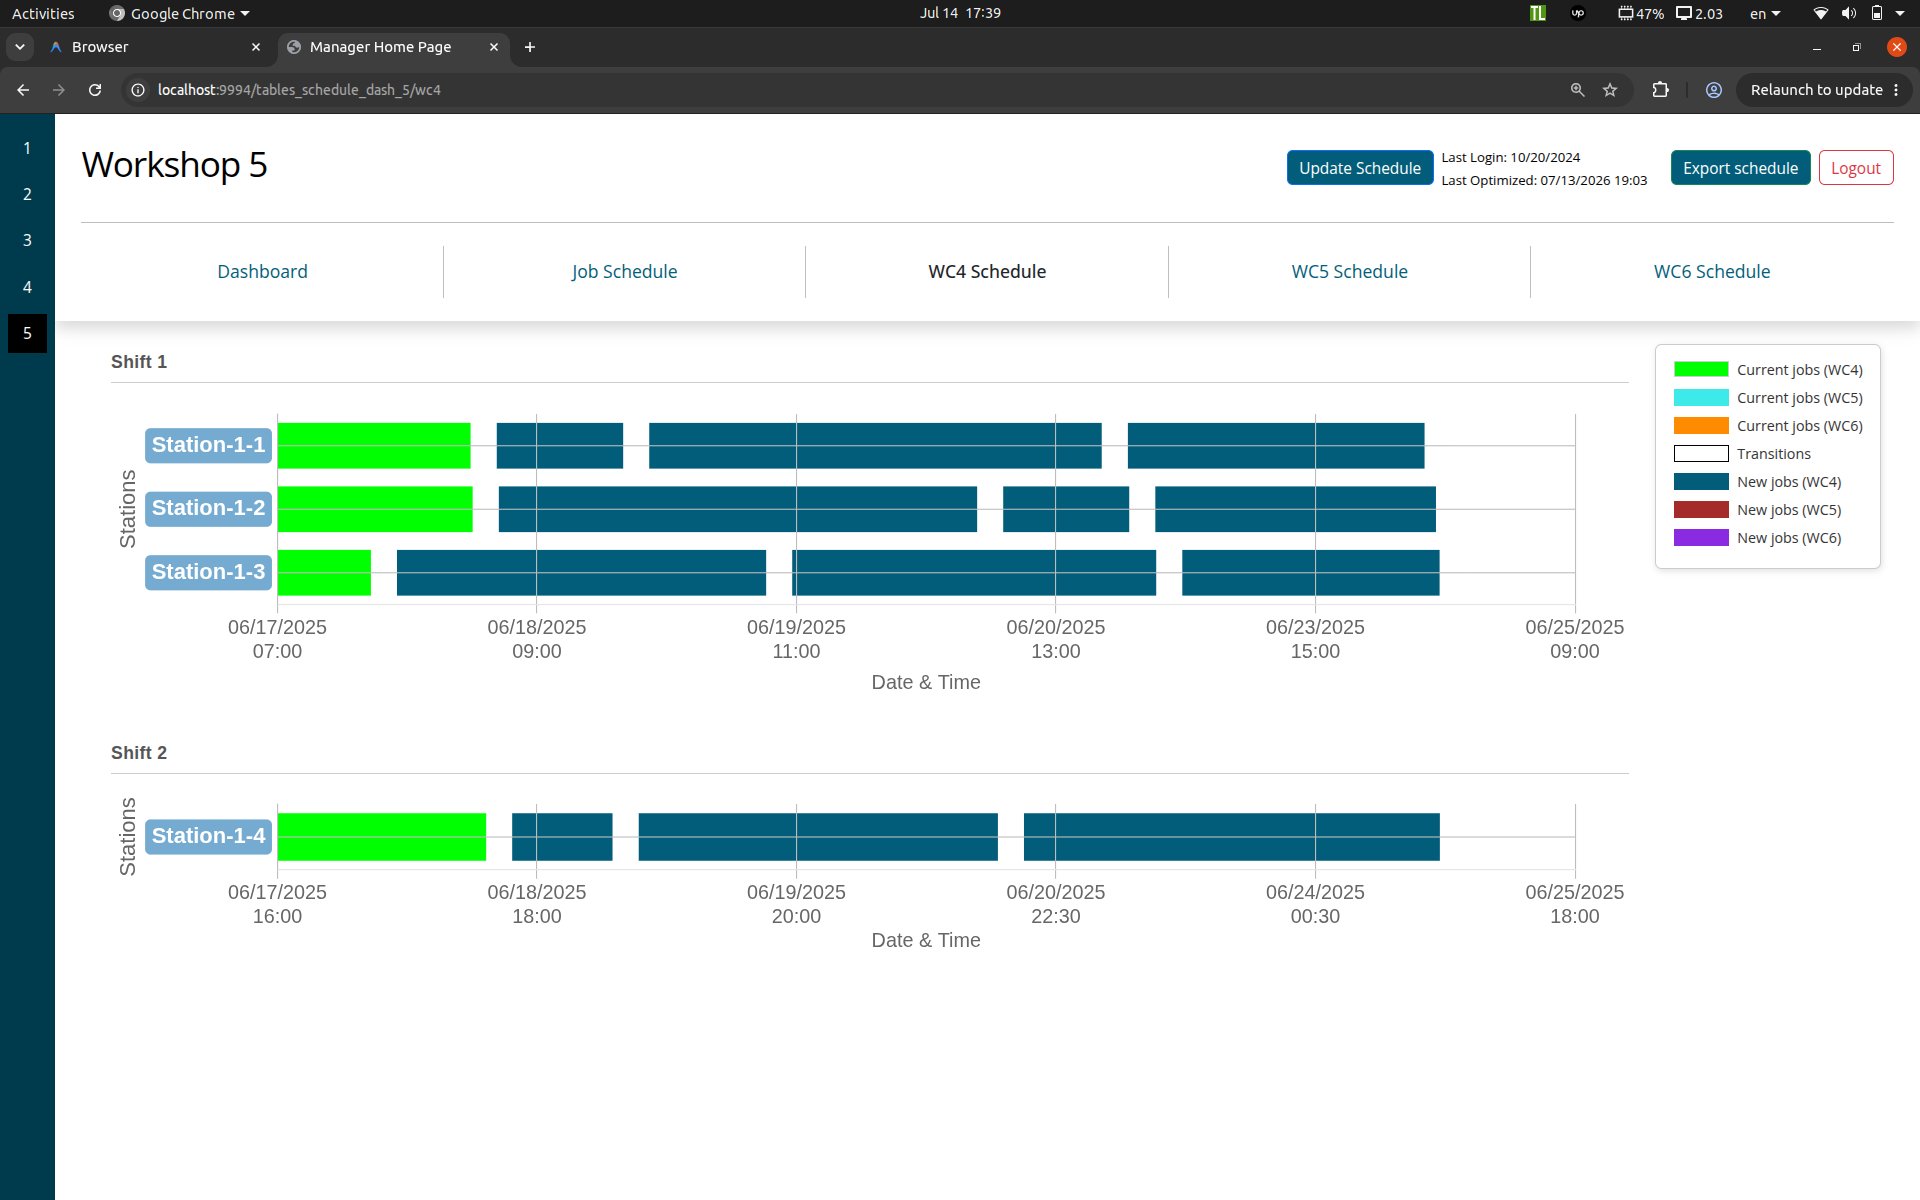Bookmark page with star icon

(1610, 90)
